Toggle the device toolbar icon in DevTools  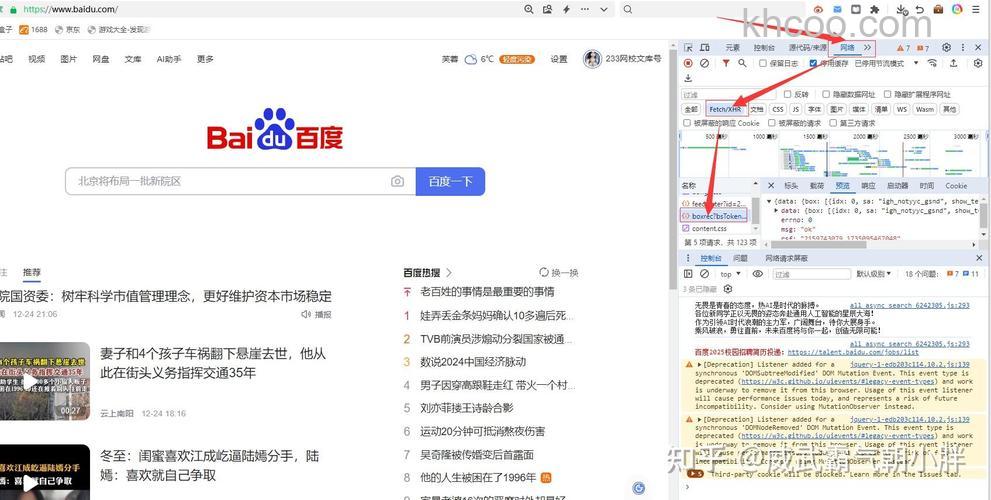tap(705, 47)
